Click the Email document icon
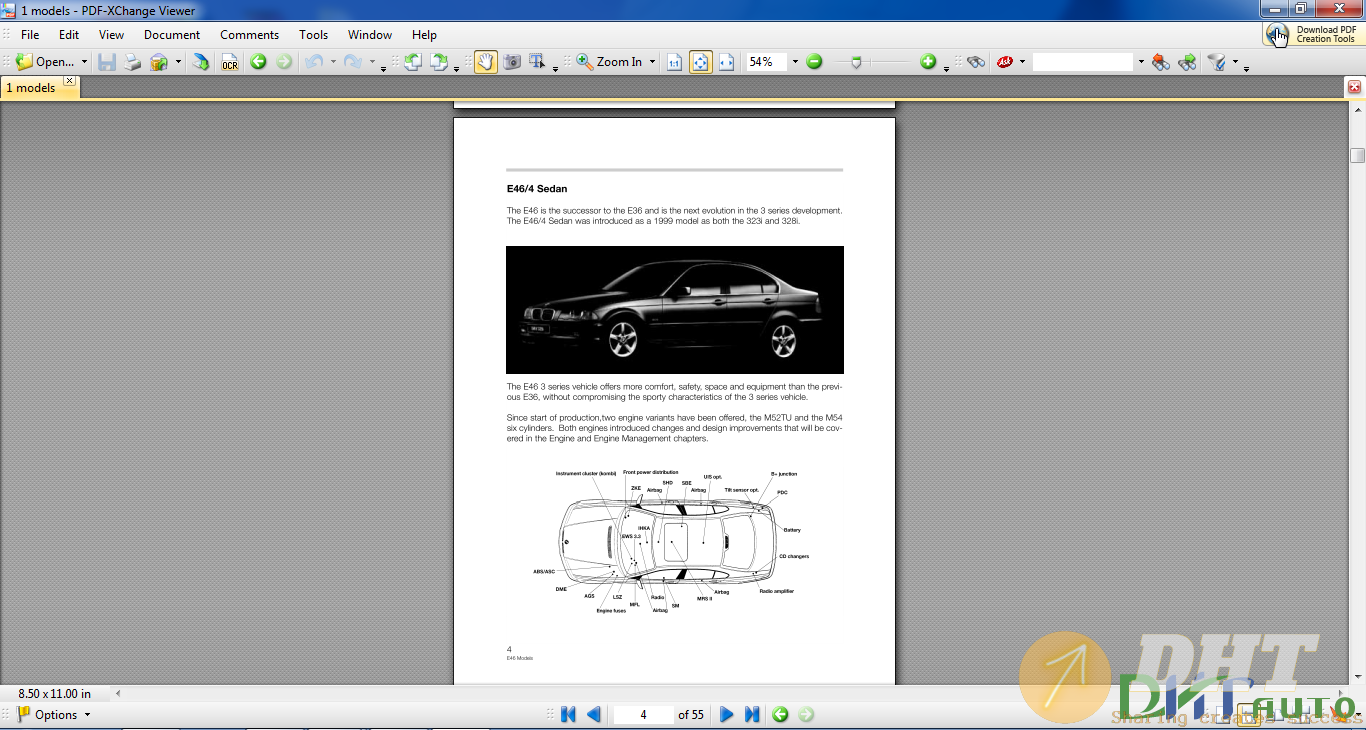The width and height of the screenshot is (1366, 730). click(x=159, y=62)
